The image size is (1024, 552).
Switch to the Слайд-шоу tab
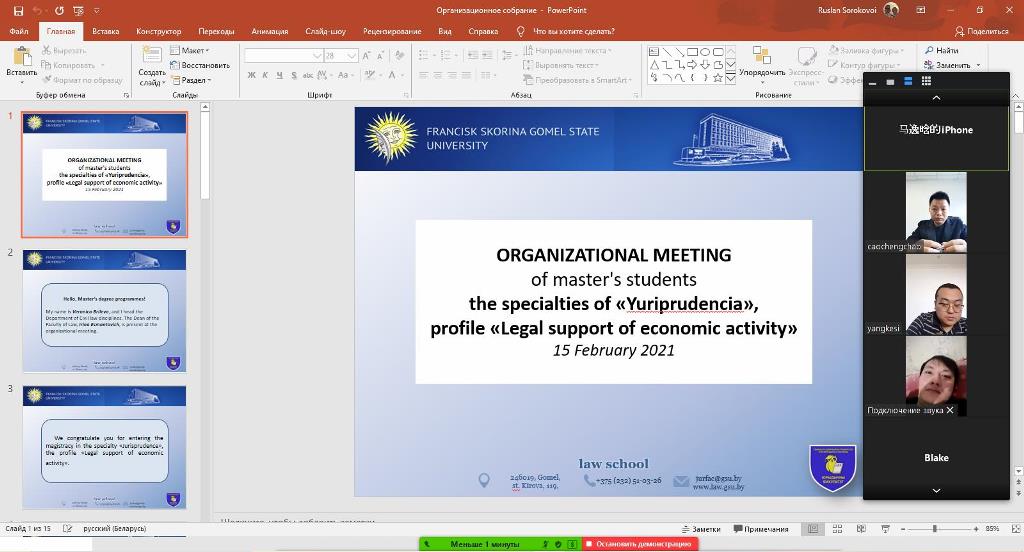pos(325,31)
